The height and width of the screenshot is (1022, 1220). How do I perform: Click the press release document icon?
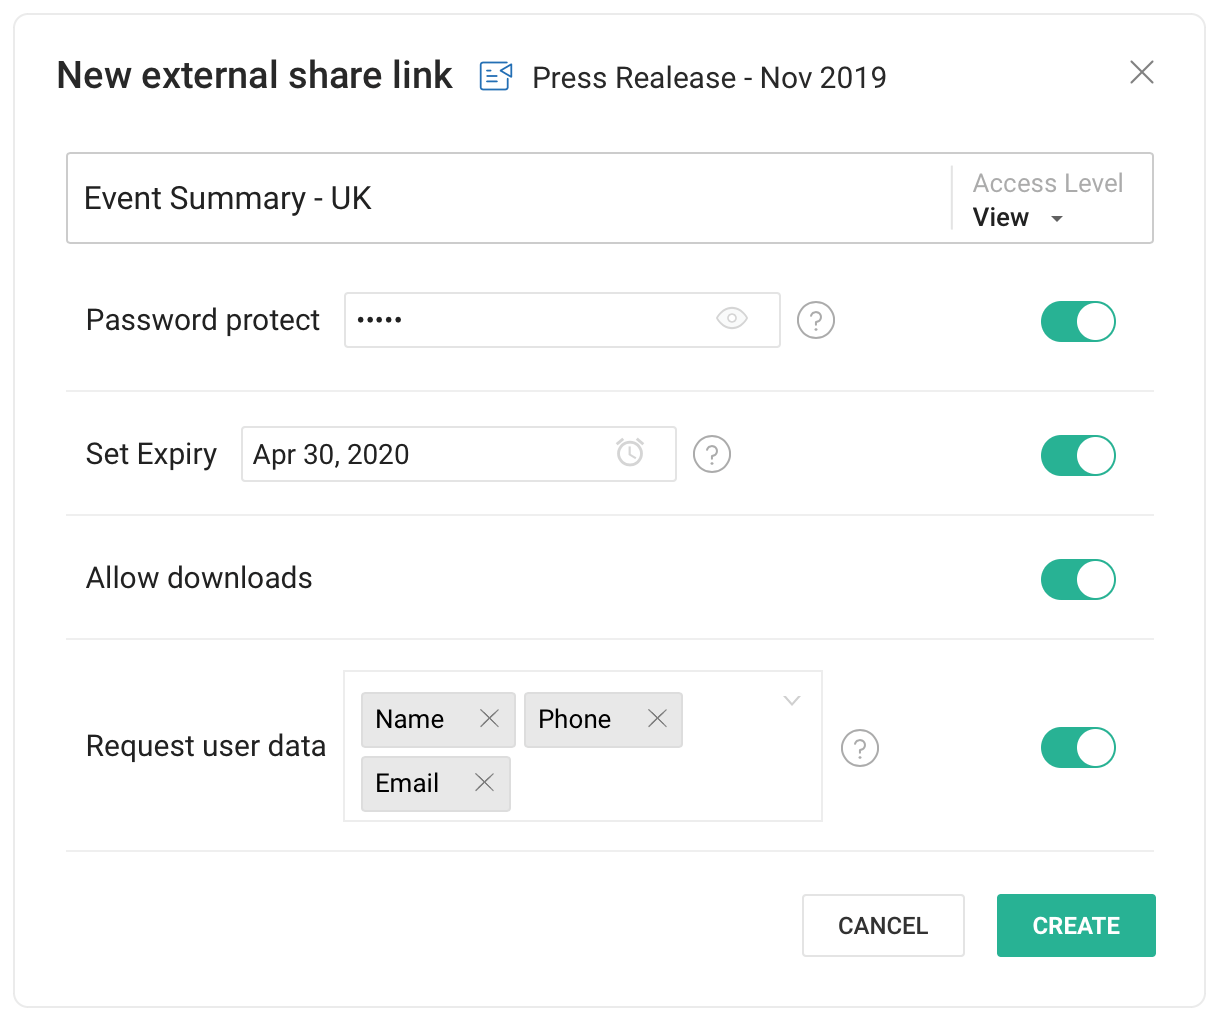(x=496, y=76)
